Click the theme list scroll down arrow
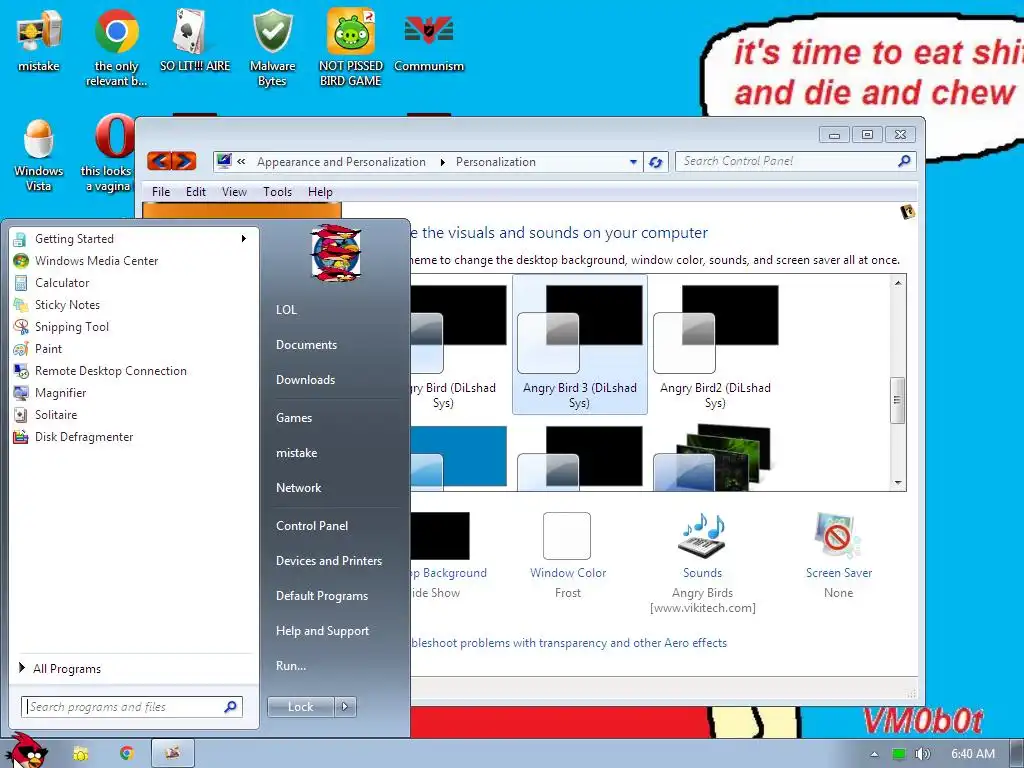The width and height of the screenshot is (1024, 768). pyautogui.click(x=898, y=483)
